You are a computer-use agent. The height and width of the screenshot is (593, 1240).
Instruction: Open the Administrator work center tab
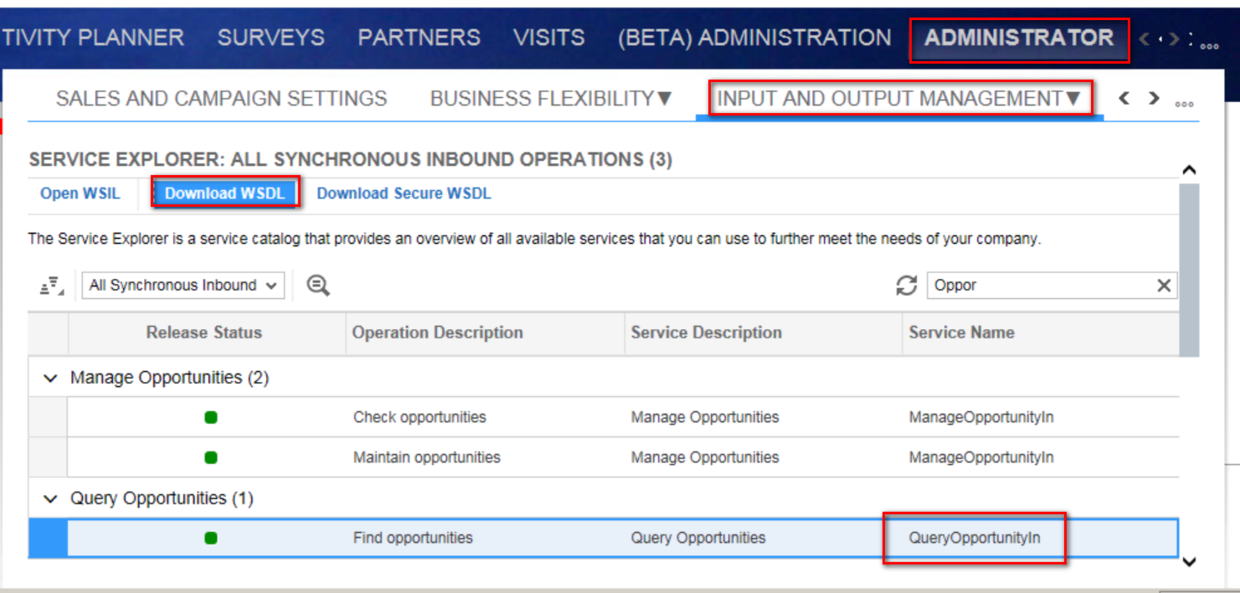pyautogui.click(x=1018, y=39)
